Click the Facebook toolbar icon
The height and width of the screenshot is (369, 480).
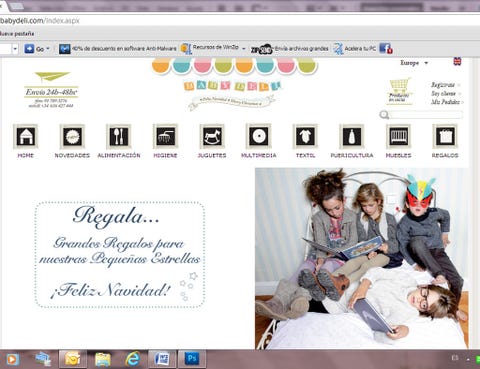[x=386, y=49]
